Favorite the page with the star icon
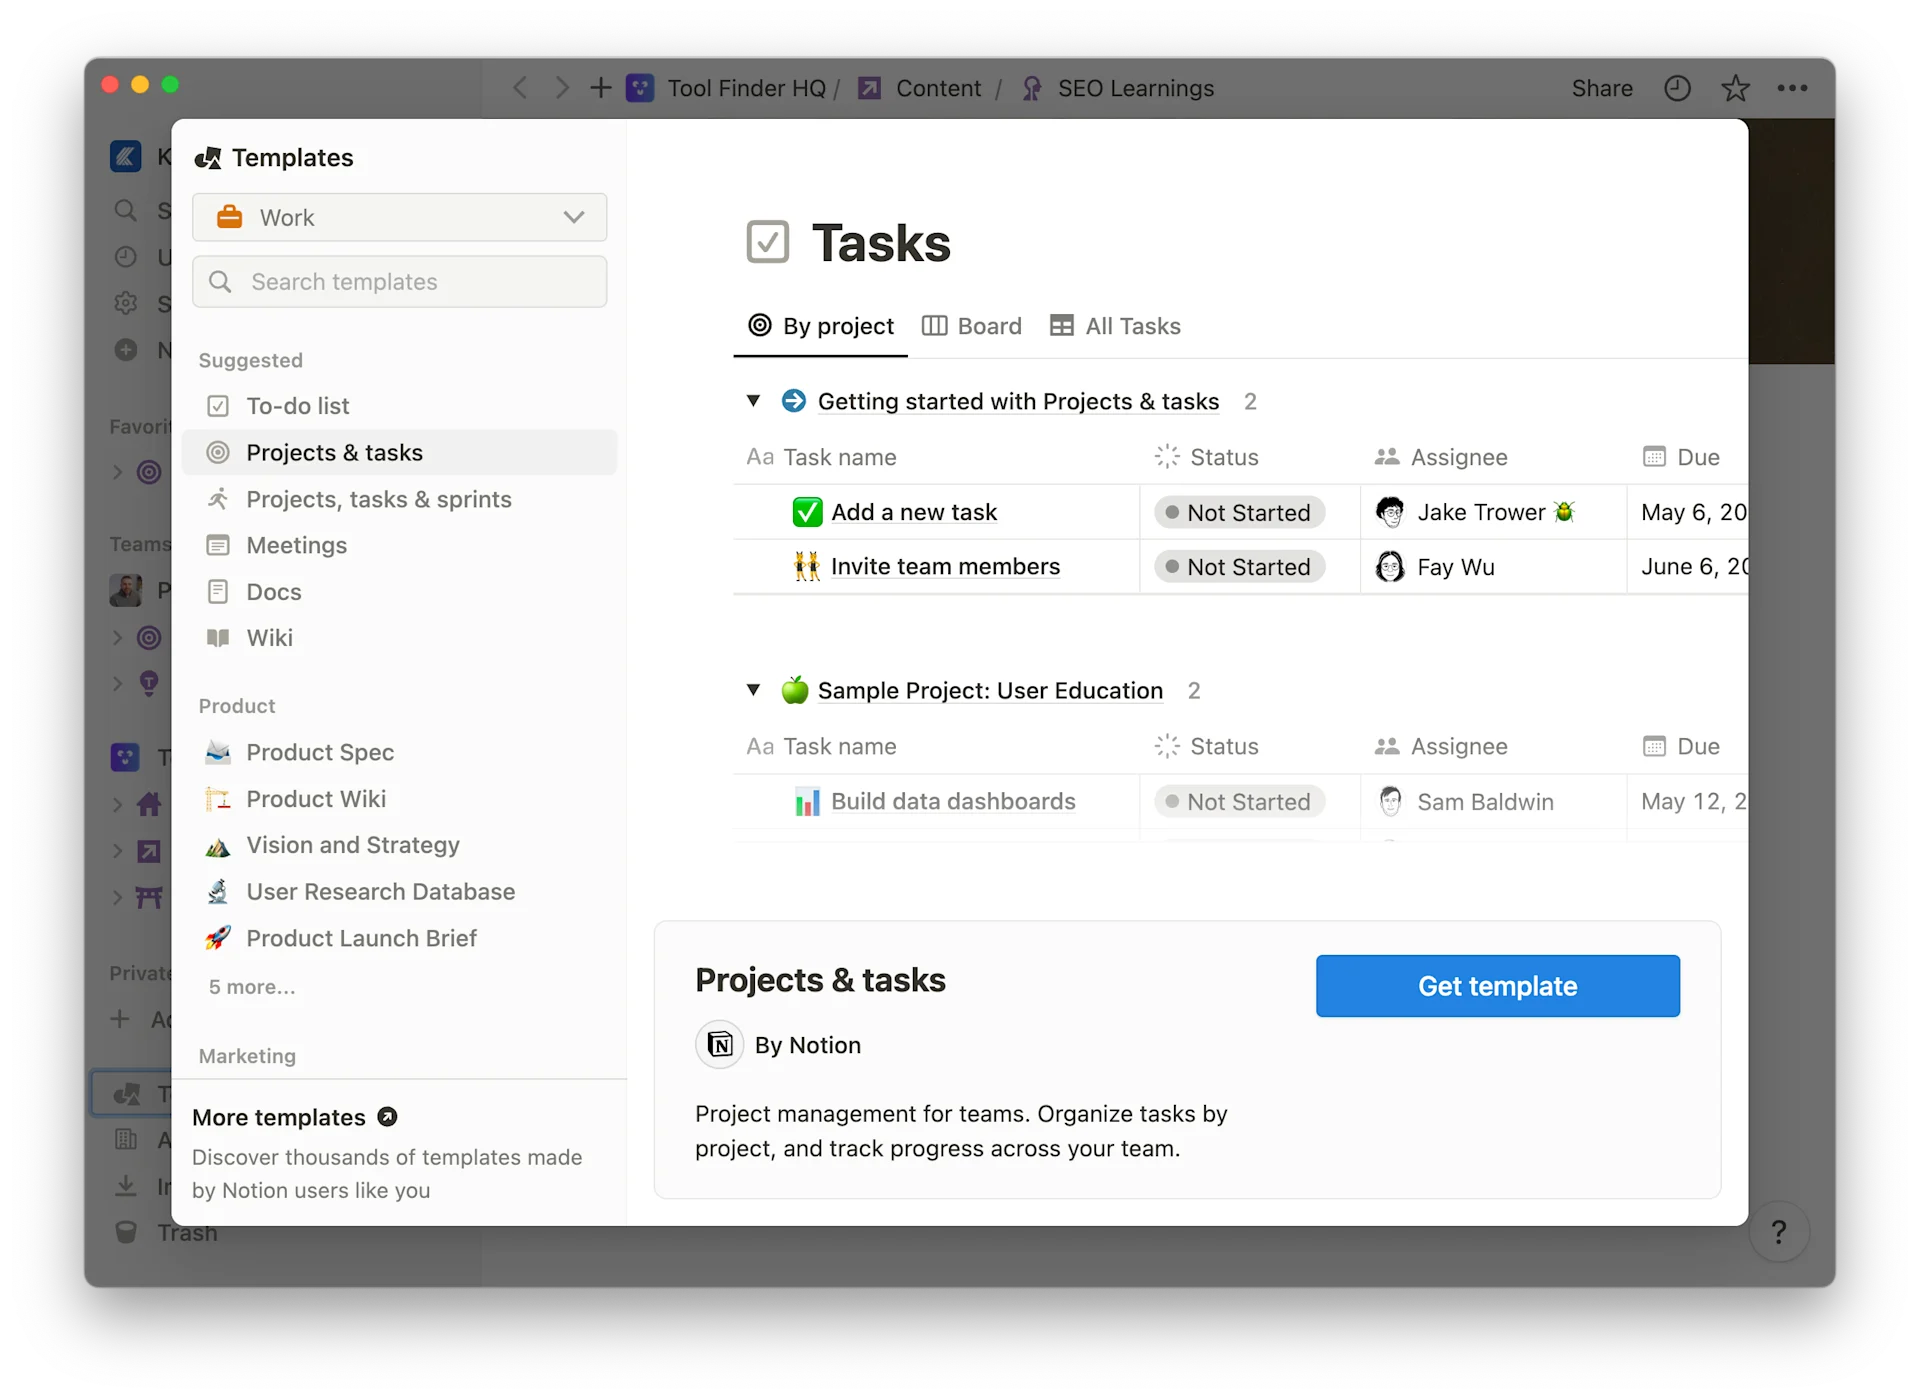This screenshot has height=1399, width=1920. click(x=1735, y=88)
